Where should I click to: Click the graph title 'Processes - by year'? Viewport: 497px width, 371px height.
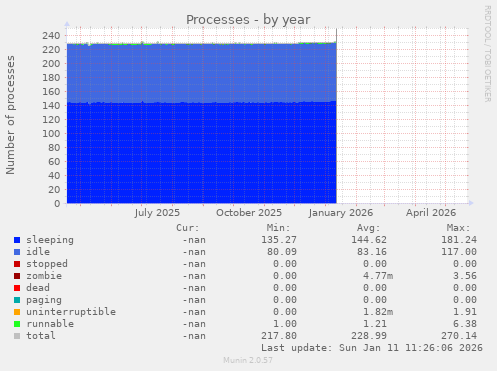tap(248, 20)
